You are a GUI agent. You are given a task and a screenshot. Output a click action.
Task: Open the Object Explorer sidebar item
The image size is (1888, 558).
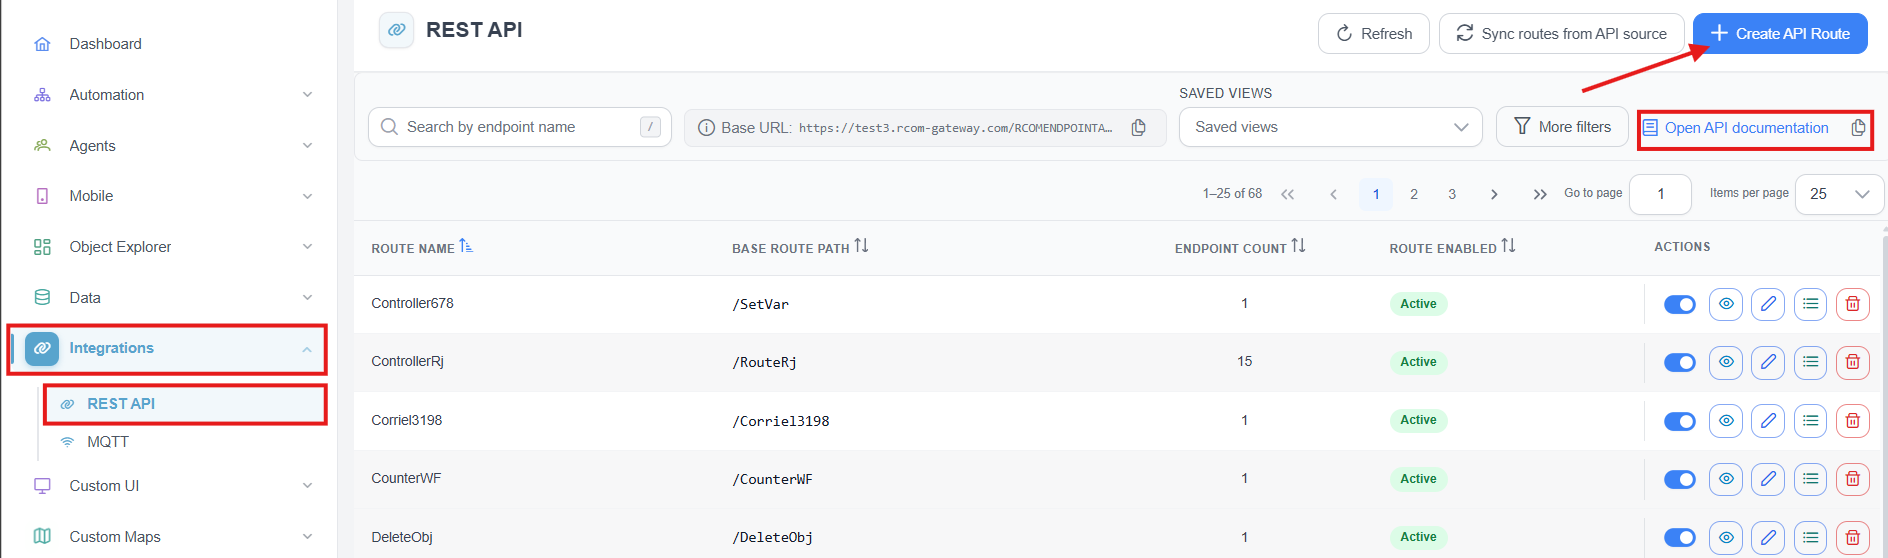tap(120, 247)
